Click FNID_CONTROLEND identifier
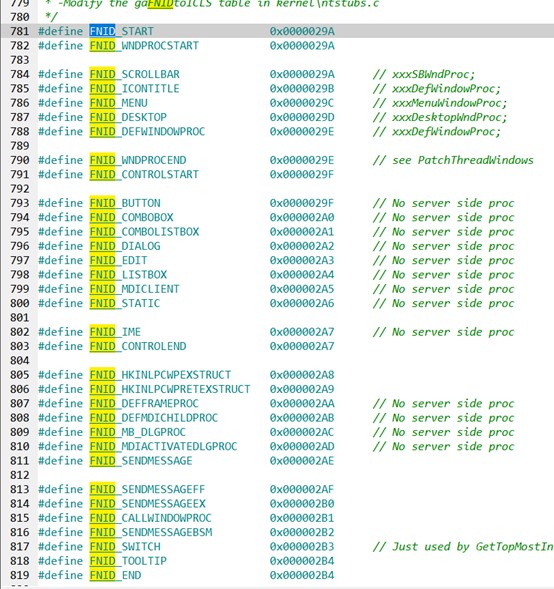 point(138,346)
